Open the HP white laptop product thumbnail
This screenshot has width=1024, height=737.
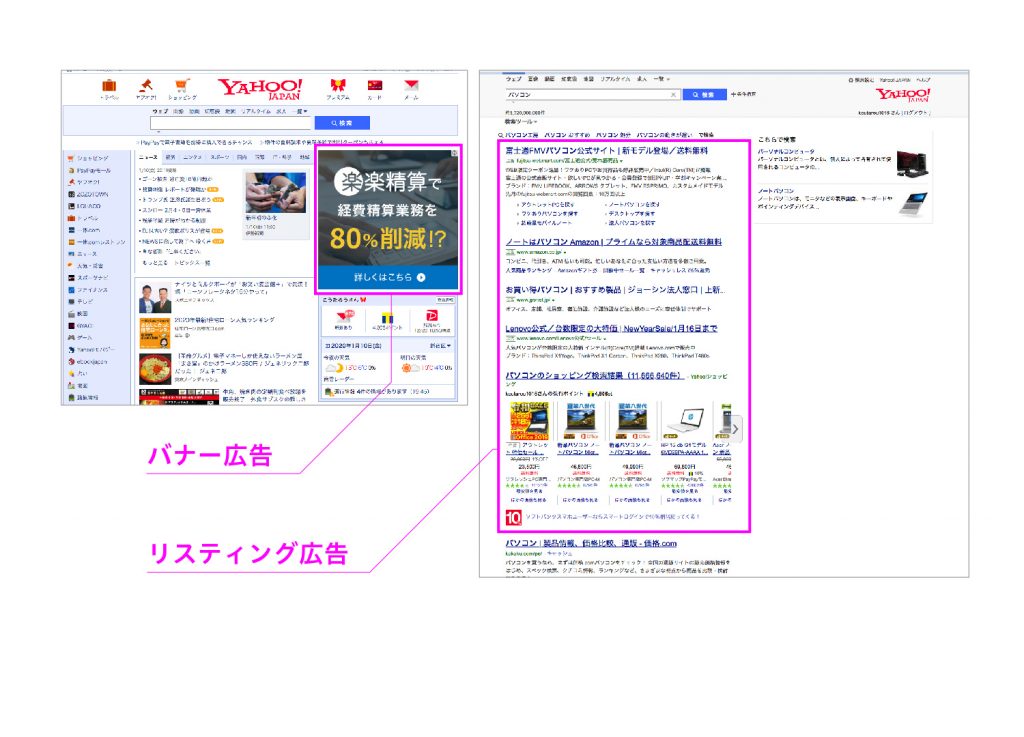[x=684, y=420]
